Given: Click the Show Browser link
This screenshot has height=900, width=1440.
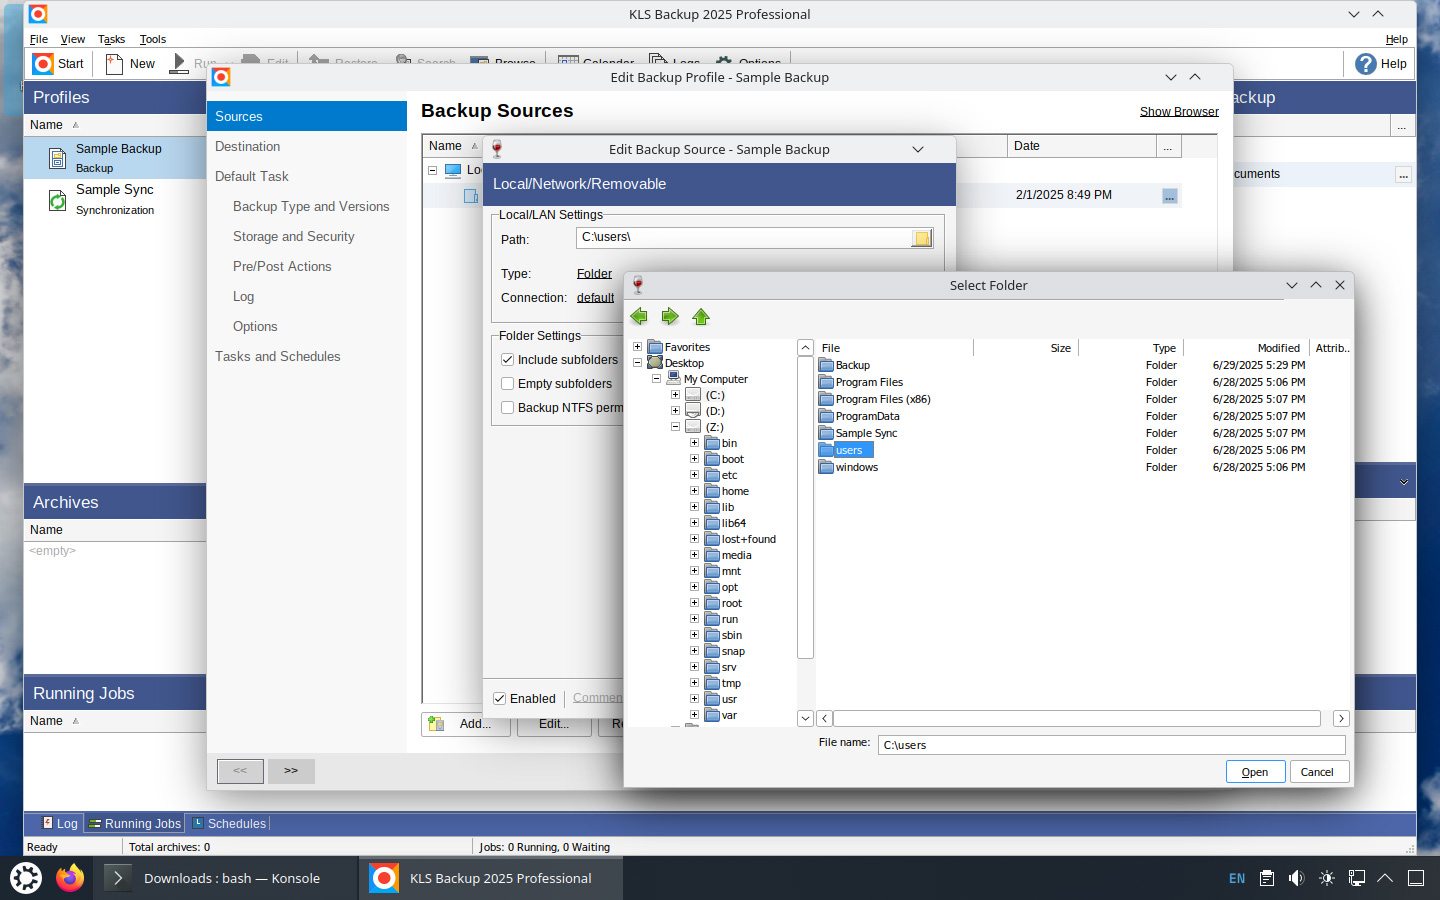Looking at the screenshot, I should [x=1179, y=112].
